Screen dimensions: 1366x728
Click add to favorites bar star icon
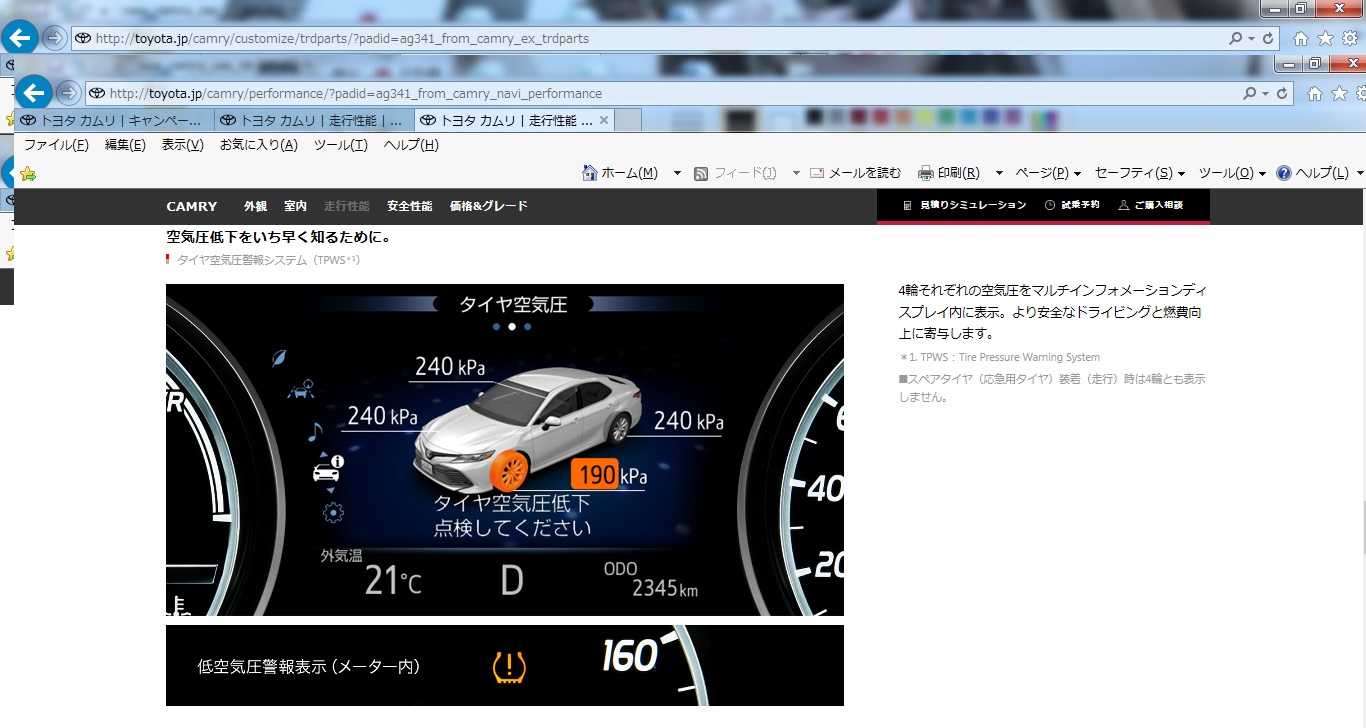click(x=28, y=173)
